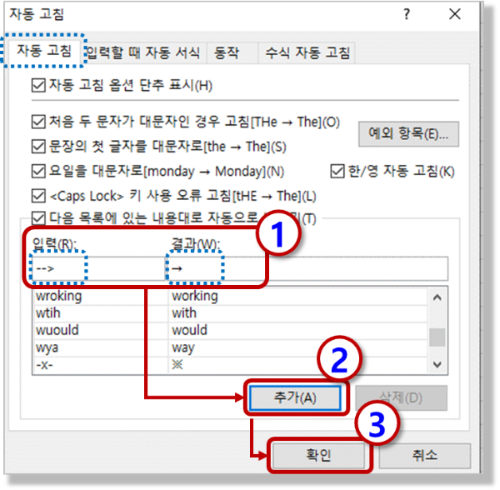The width and height of the screenshot is (500, 490).
Task: Toggle 문장의 첫 글자를 대문자로 checkbox
Action: (38, 146)
